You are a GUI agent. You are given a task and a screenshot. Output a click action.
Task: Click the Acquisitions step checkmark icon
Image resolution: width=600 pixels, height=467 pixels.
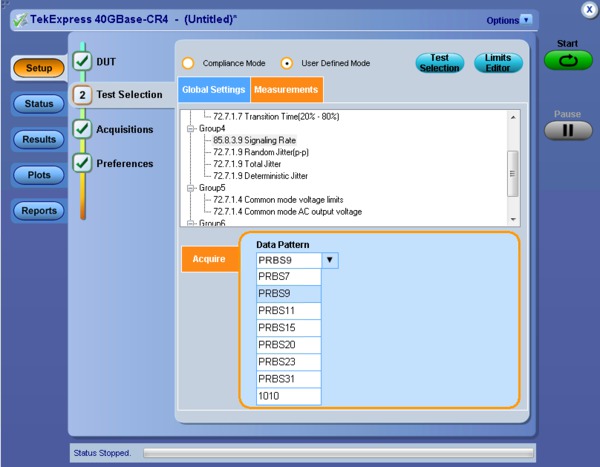click(83, 129)
